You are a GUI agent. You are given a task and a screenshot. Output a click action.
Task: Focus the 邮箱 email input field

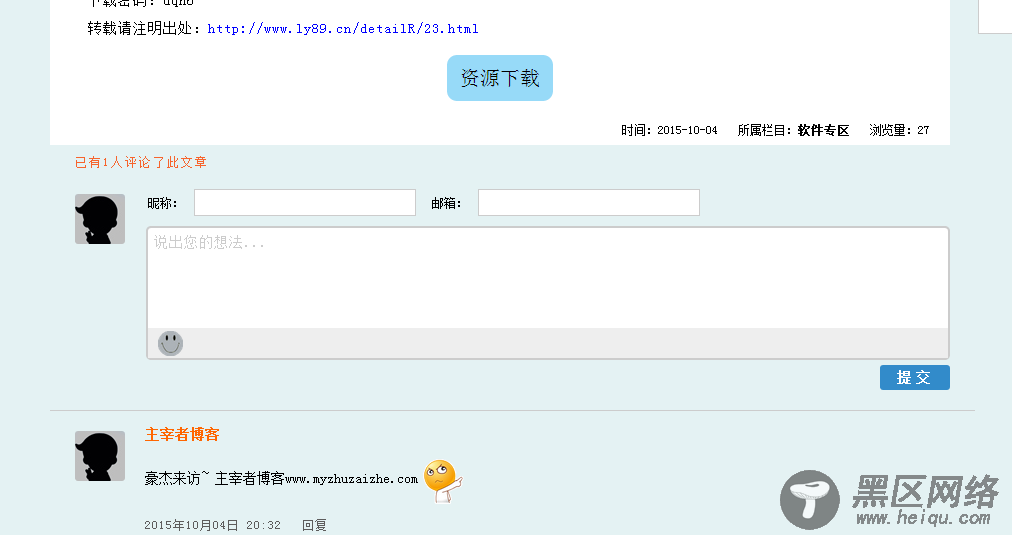click(589, 203)
